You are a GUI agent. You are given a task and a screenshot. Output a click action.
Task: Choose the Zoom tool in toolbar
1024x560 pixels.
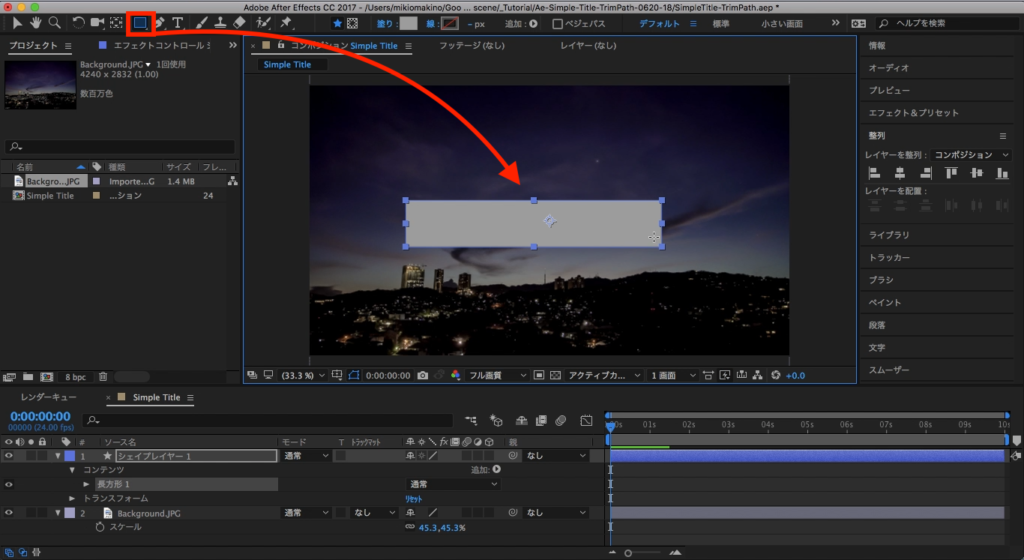(x=55, y=22)
